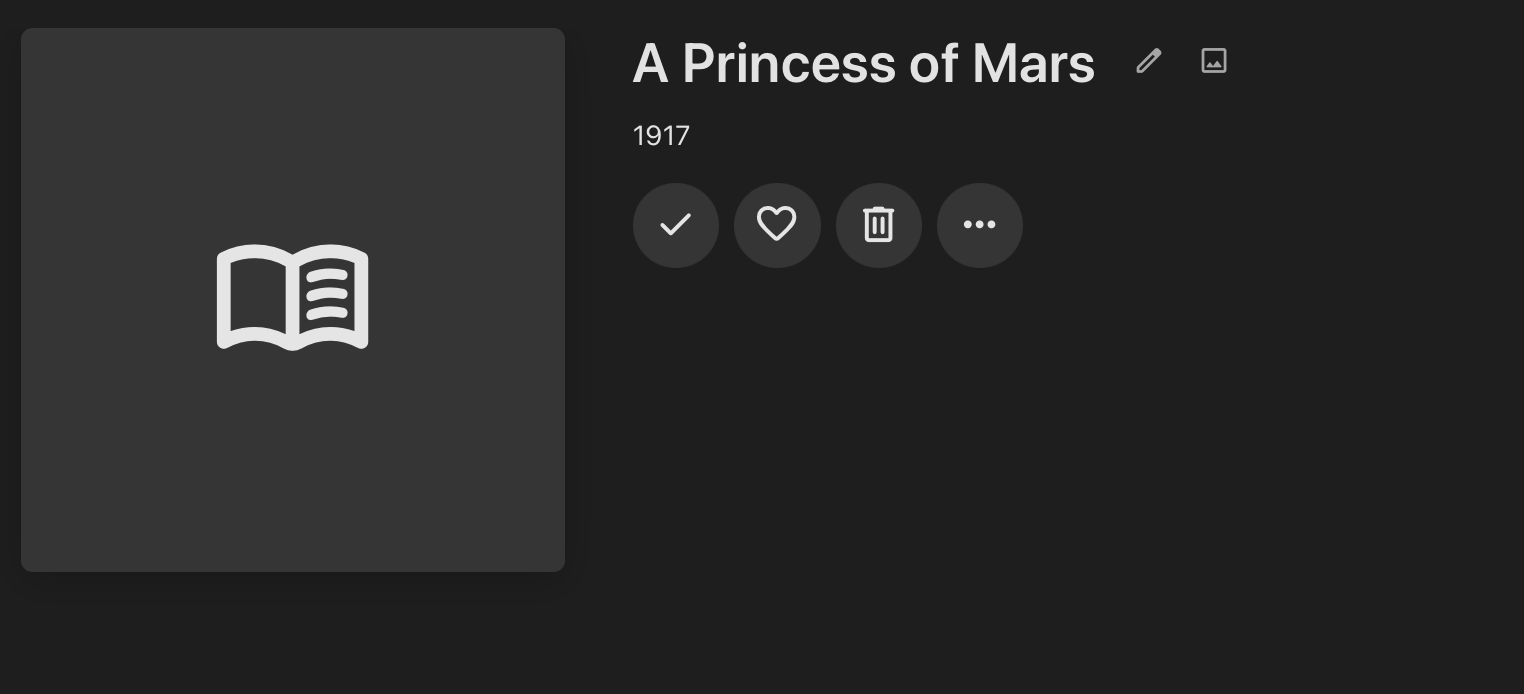Delete the book using the trash icon

(879, 225)
